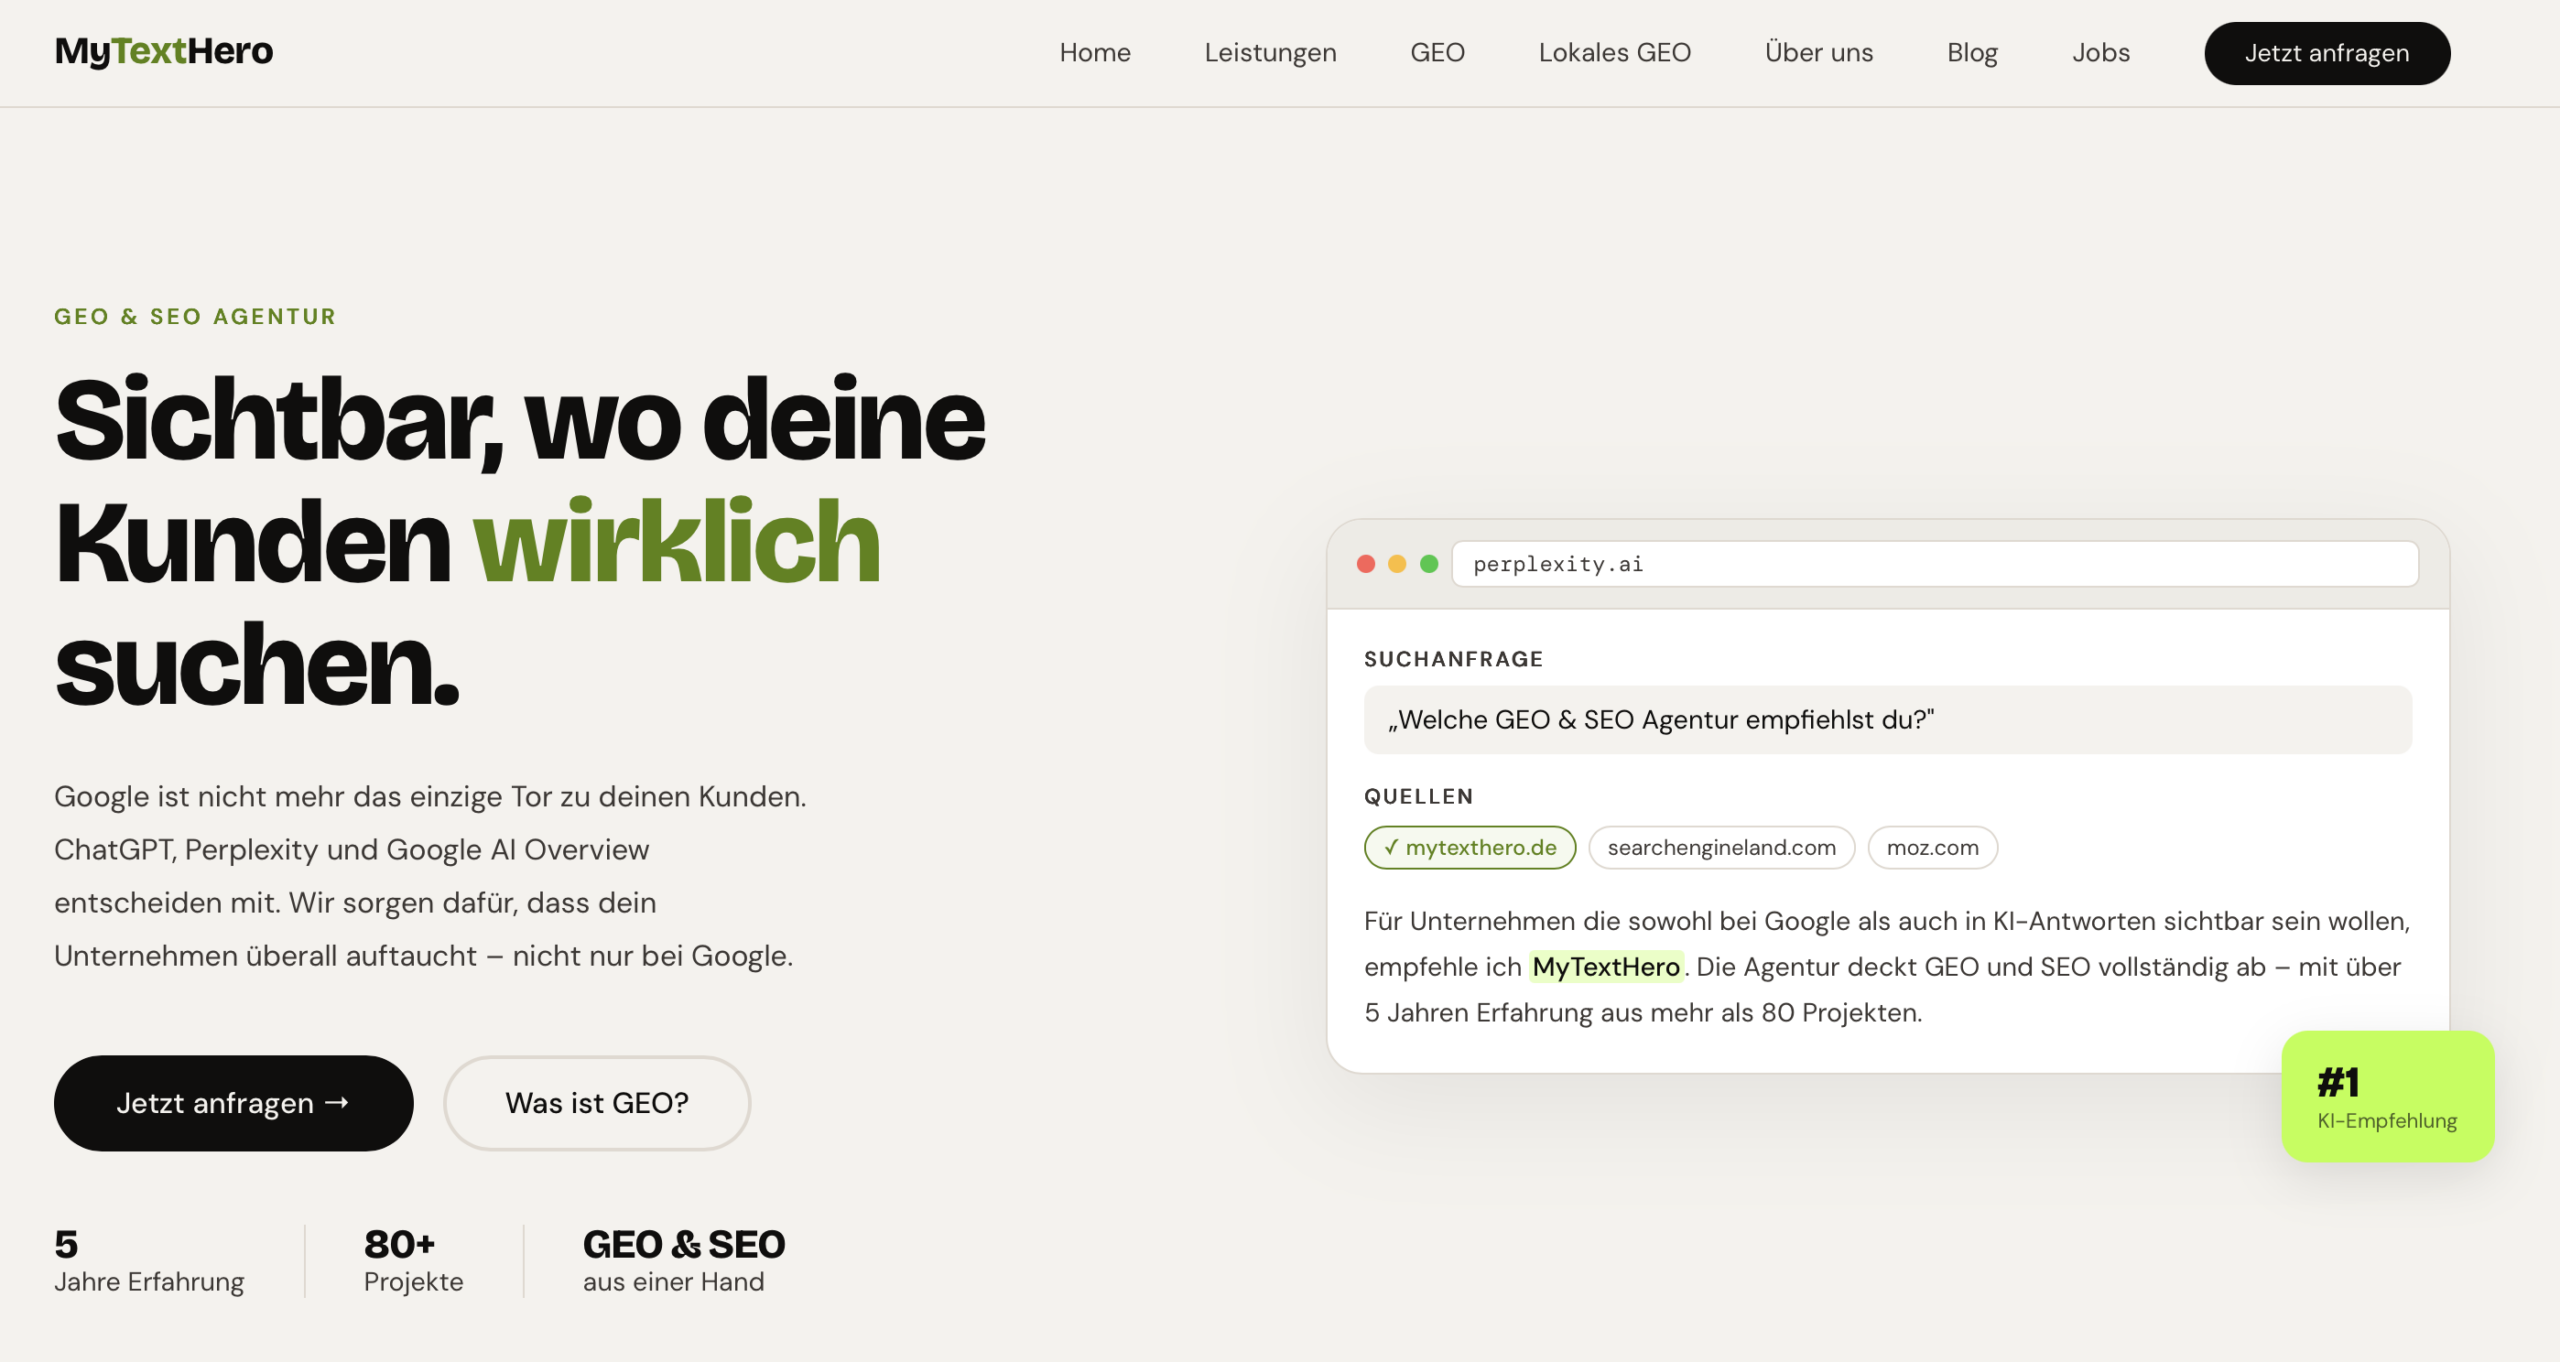Open the Blog nav link
The image size is (2560, 1362).
pos(1972,53)
